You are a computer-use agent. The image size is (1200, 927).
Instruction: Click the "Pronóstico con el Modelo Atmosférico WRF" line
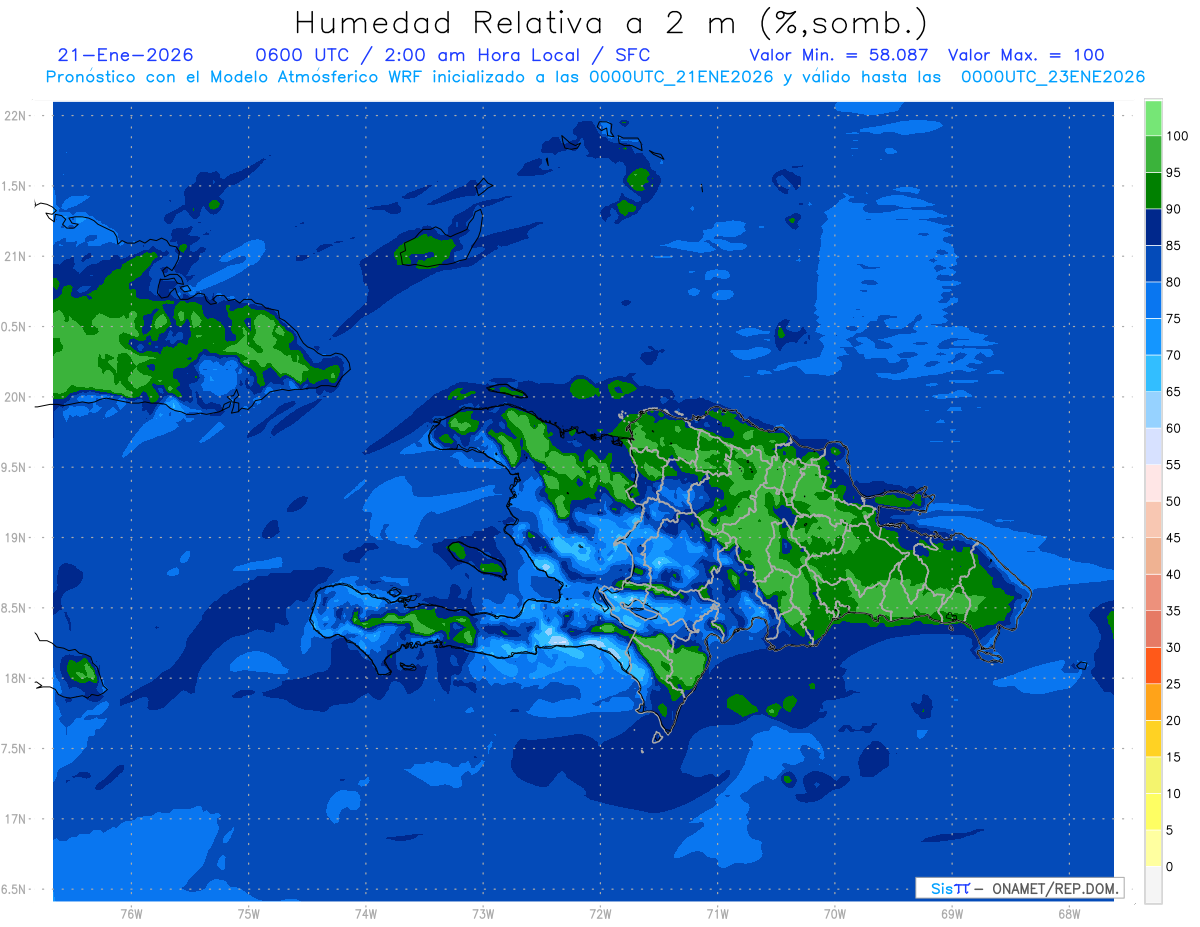(x=595, y=77)
